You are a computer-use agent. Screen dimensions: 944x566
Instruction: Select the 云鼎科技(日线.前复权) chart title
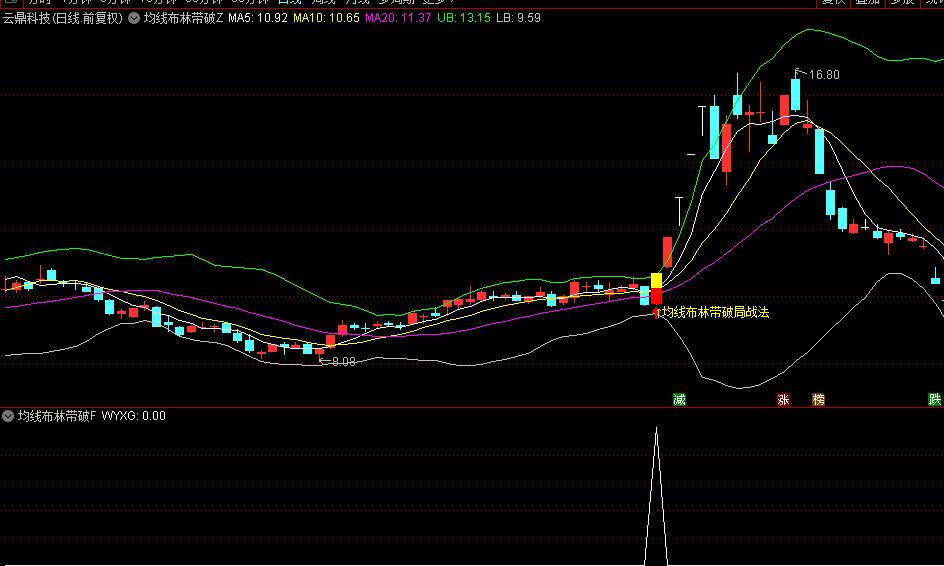(x=63, y=18)
